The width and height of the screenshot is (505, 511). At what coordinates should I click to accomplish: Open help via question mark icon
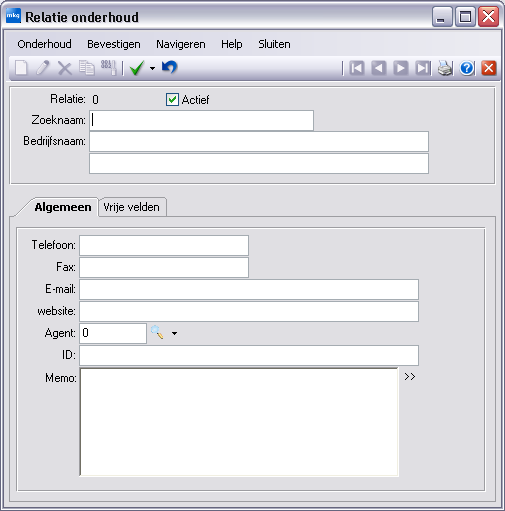(x=467, y=68)
